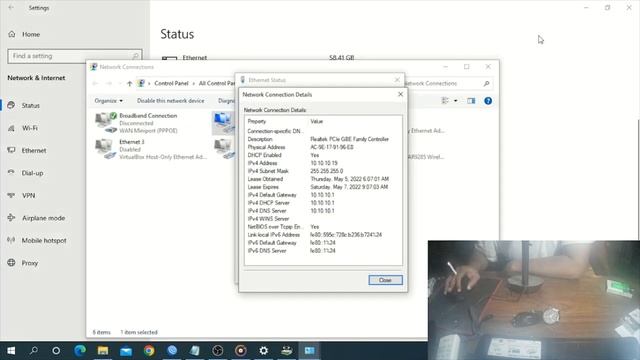This screenshot has width=640, height=360.
Task: Go up one folder level in Network Connections
Action: coord(129,83)
